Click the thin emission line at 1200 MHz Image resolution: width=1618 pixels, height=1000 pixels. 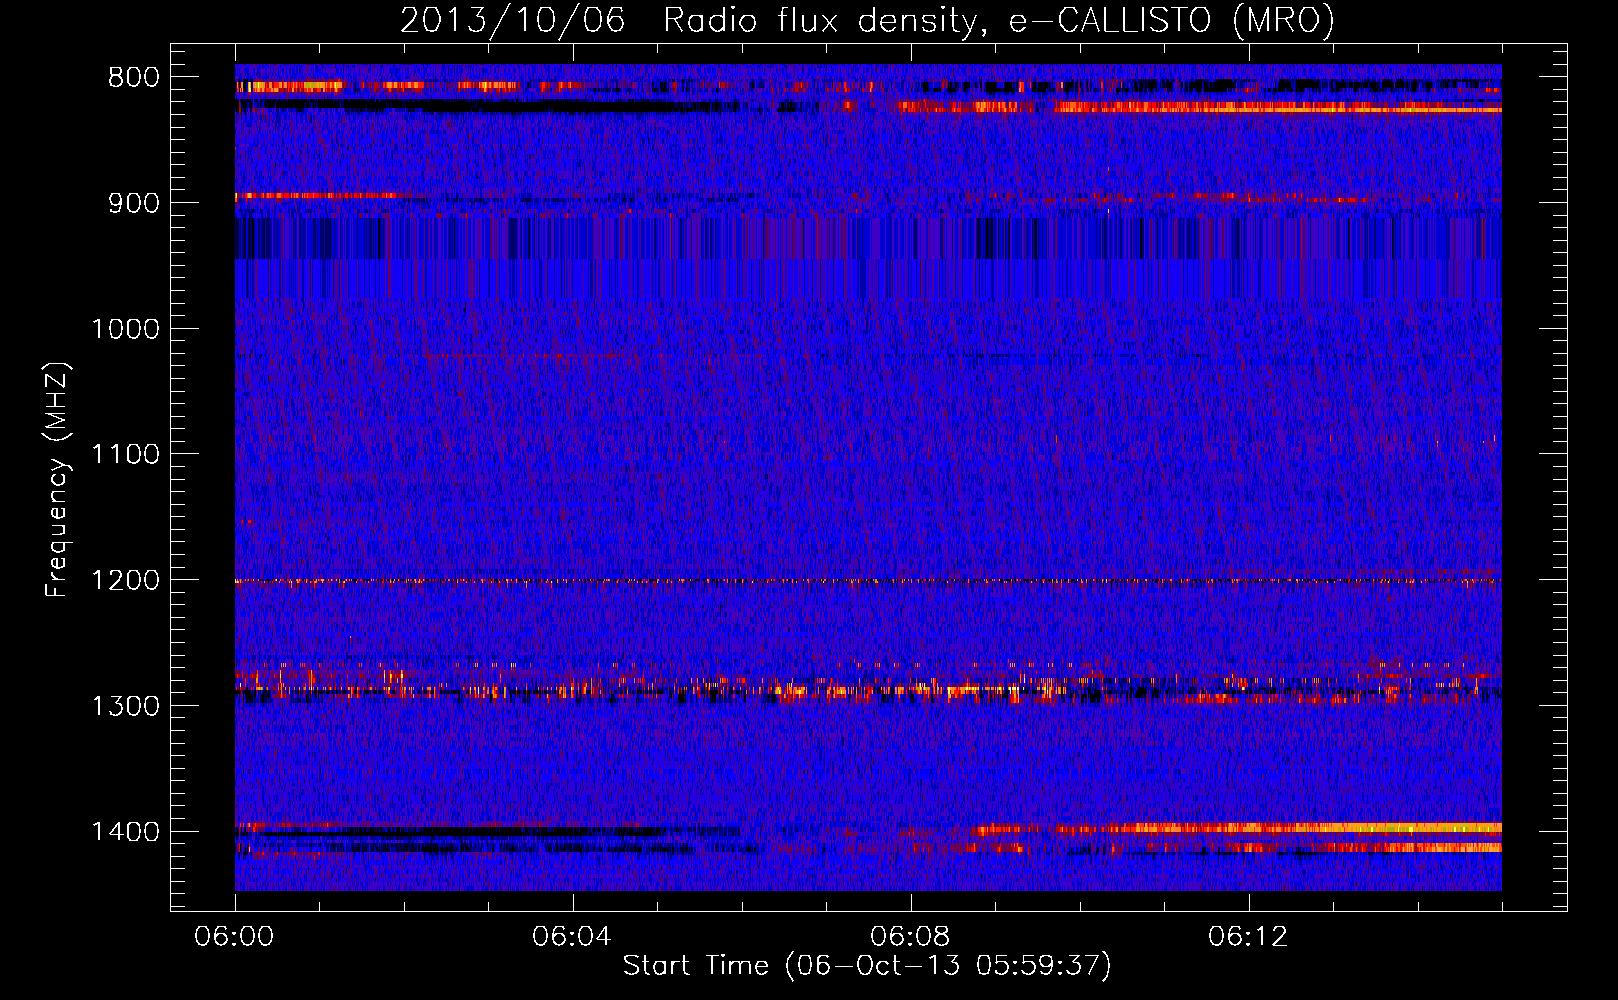coord(868,581)
